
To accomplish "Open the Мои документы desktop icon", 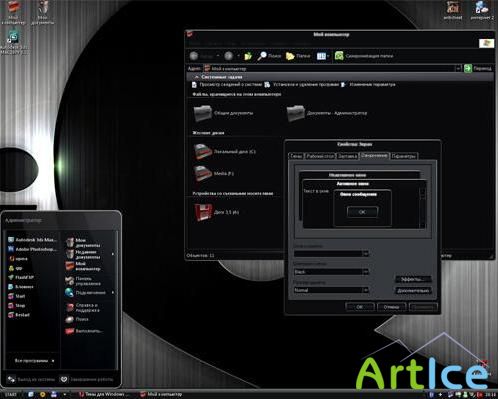I will [42, 13].
